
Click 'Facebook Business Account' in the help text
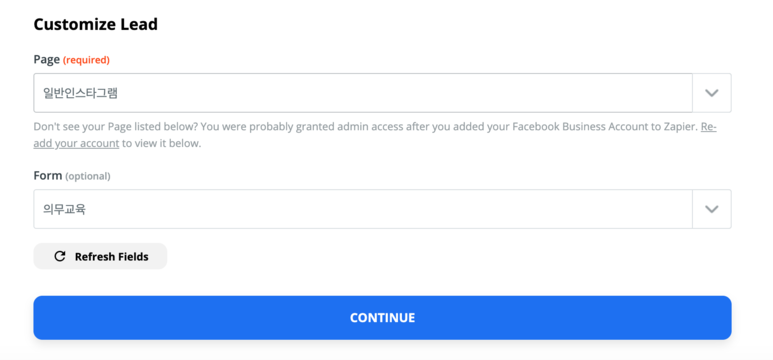(578, 127)
